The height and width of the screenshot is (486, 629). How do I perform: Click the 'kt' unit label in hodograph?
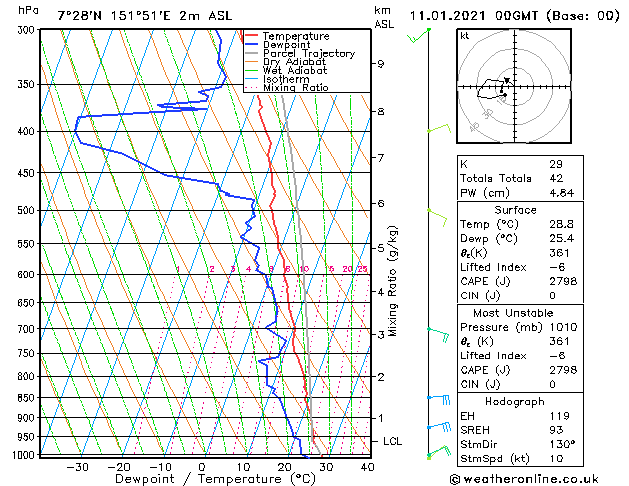(x=465, y=36)
